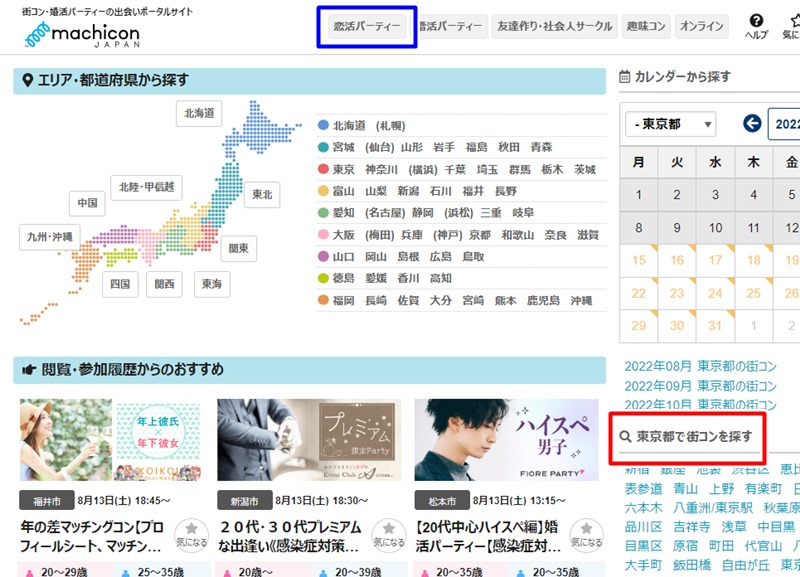800x577 pixels.
Task: Click the 神奈川 link
Action: [x=381, y=169]
